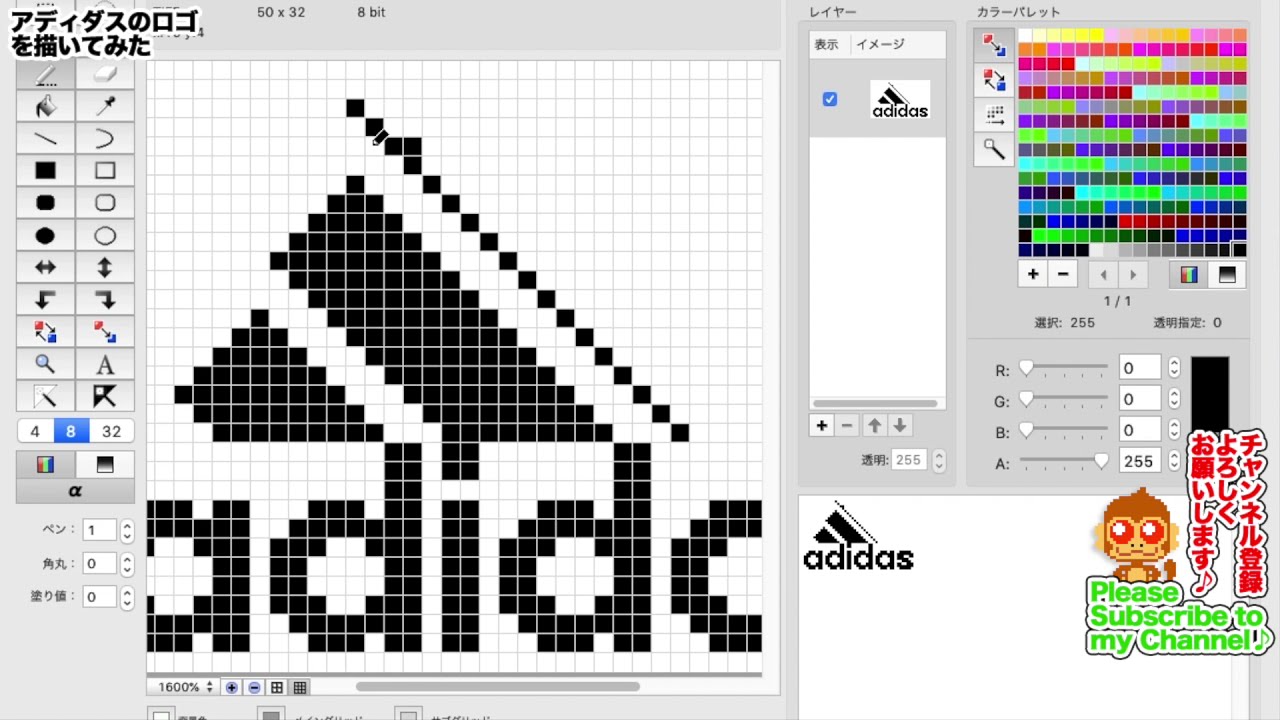Adjust the G value stepper
Screen dimensions: 1280x720
pyautogui.click(x=1174, y=400)
